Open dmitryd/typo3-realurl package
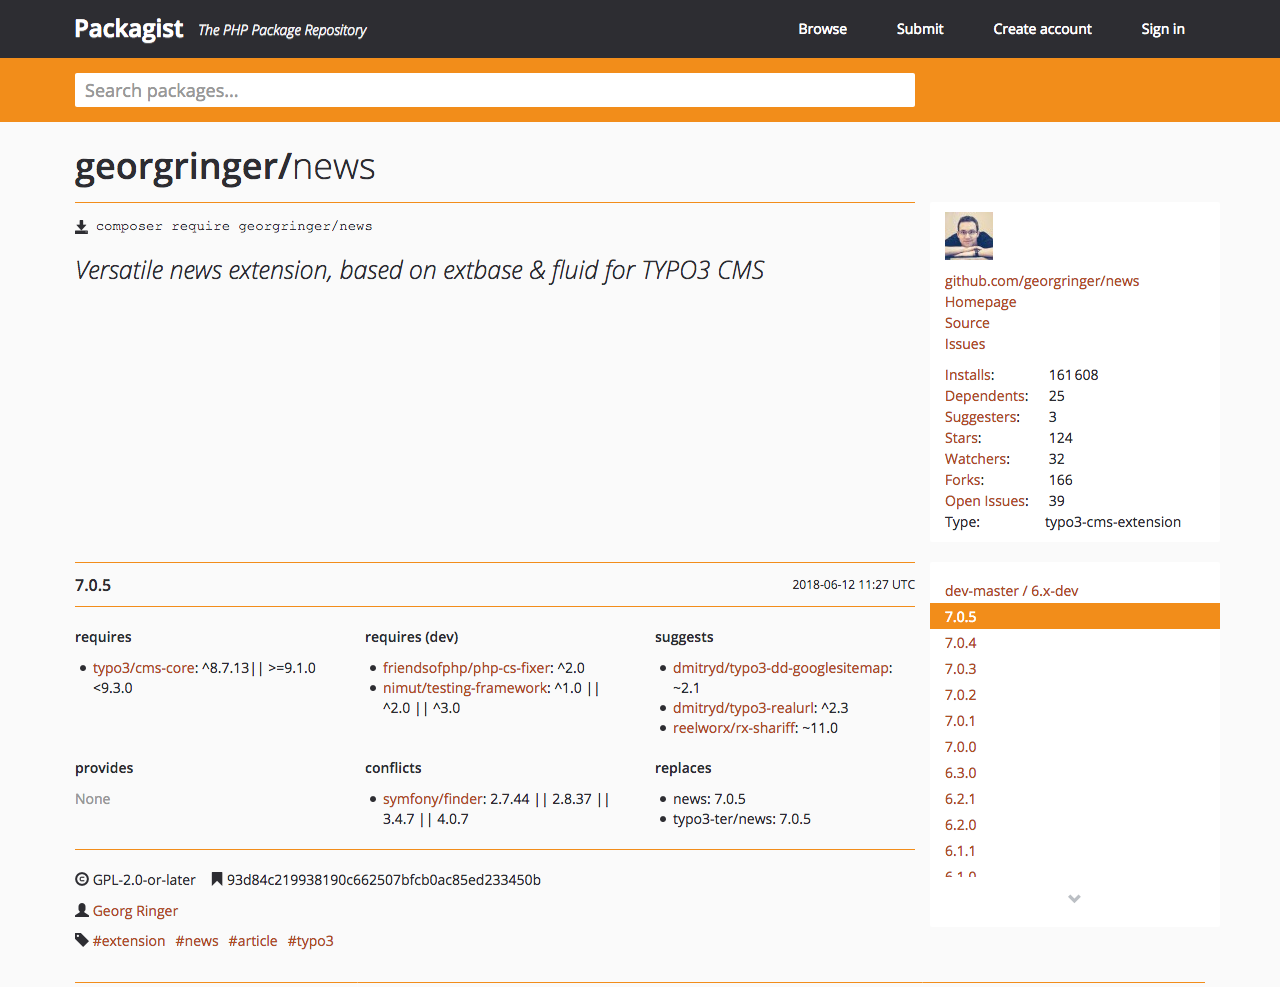 click(744, 708)
